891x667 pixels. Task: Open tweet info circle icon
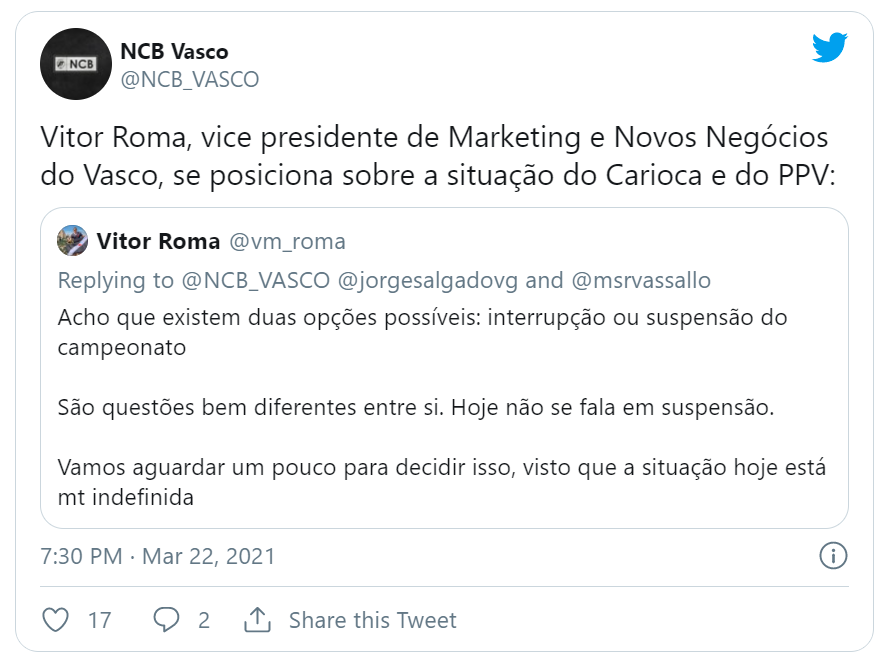[833, 556]
